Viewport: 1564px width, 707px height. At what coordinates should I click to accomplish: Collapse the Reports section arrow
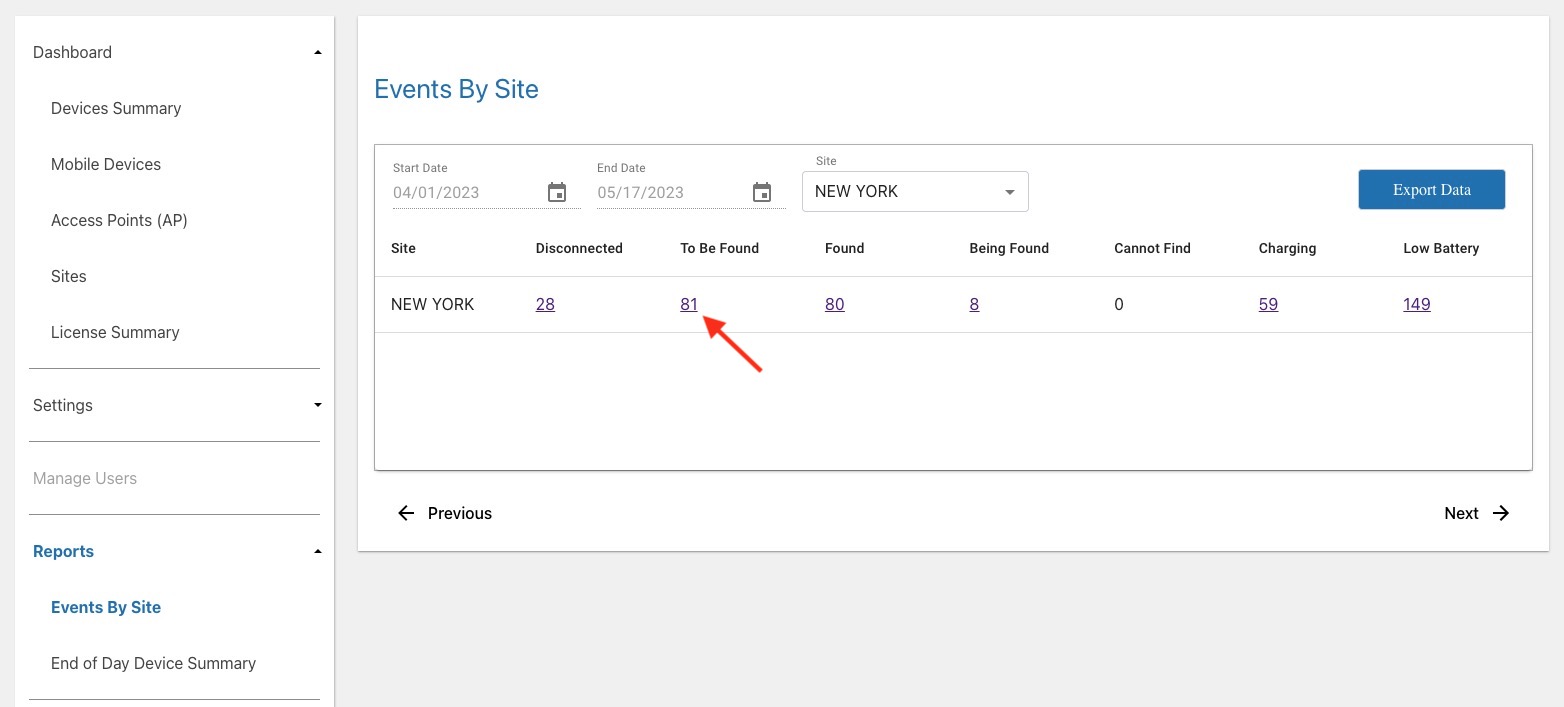click(x=318, y=551)
